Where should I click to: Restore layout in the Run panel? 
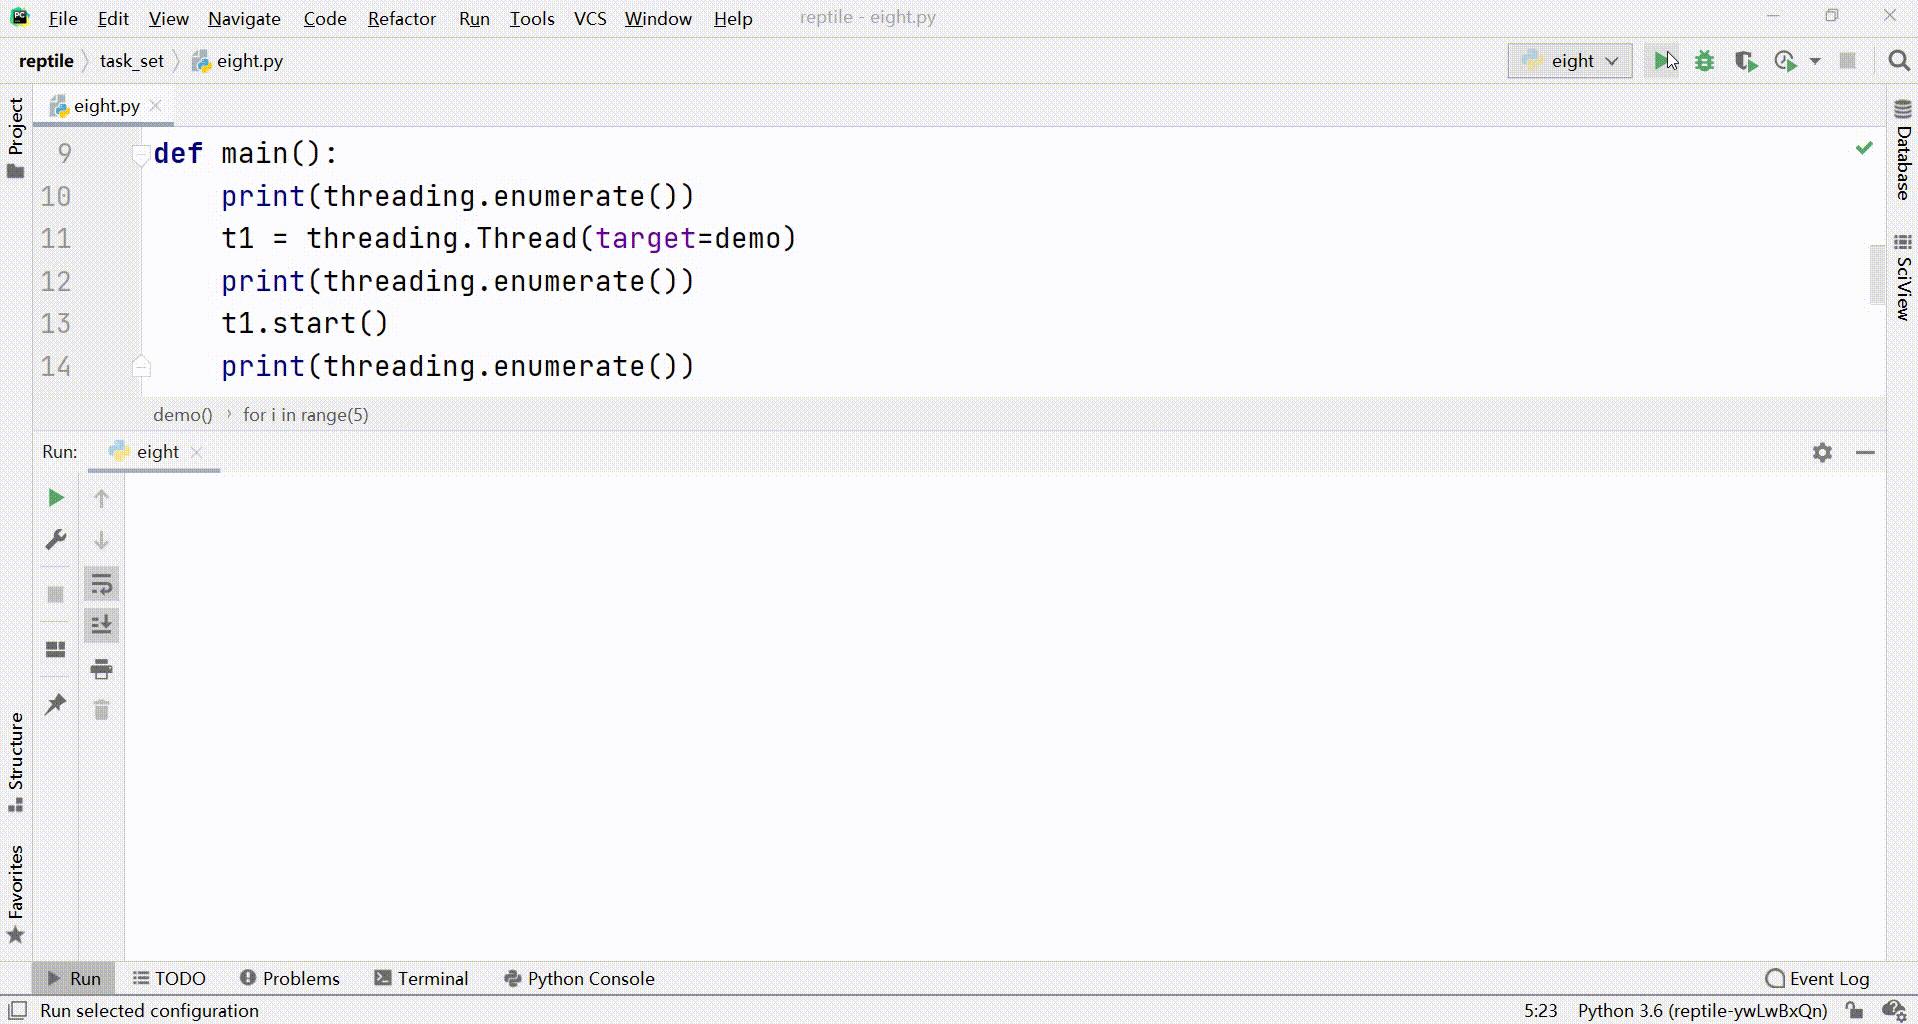coord(56,650)
